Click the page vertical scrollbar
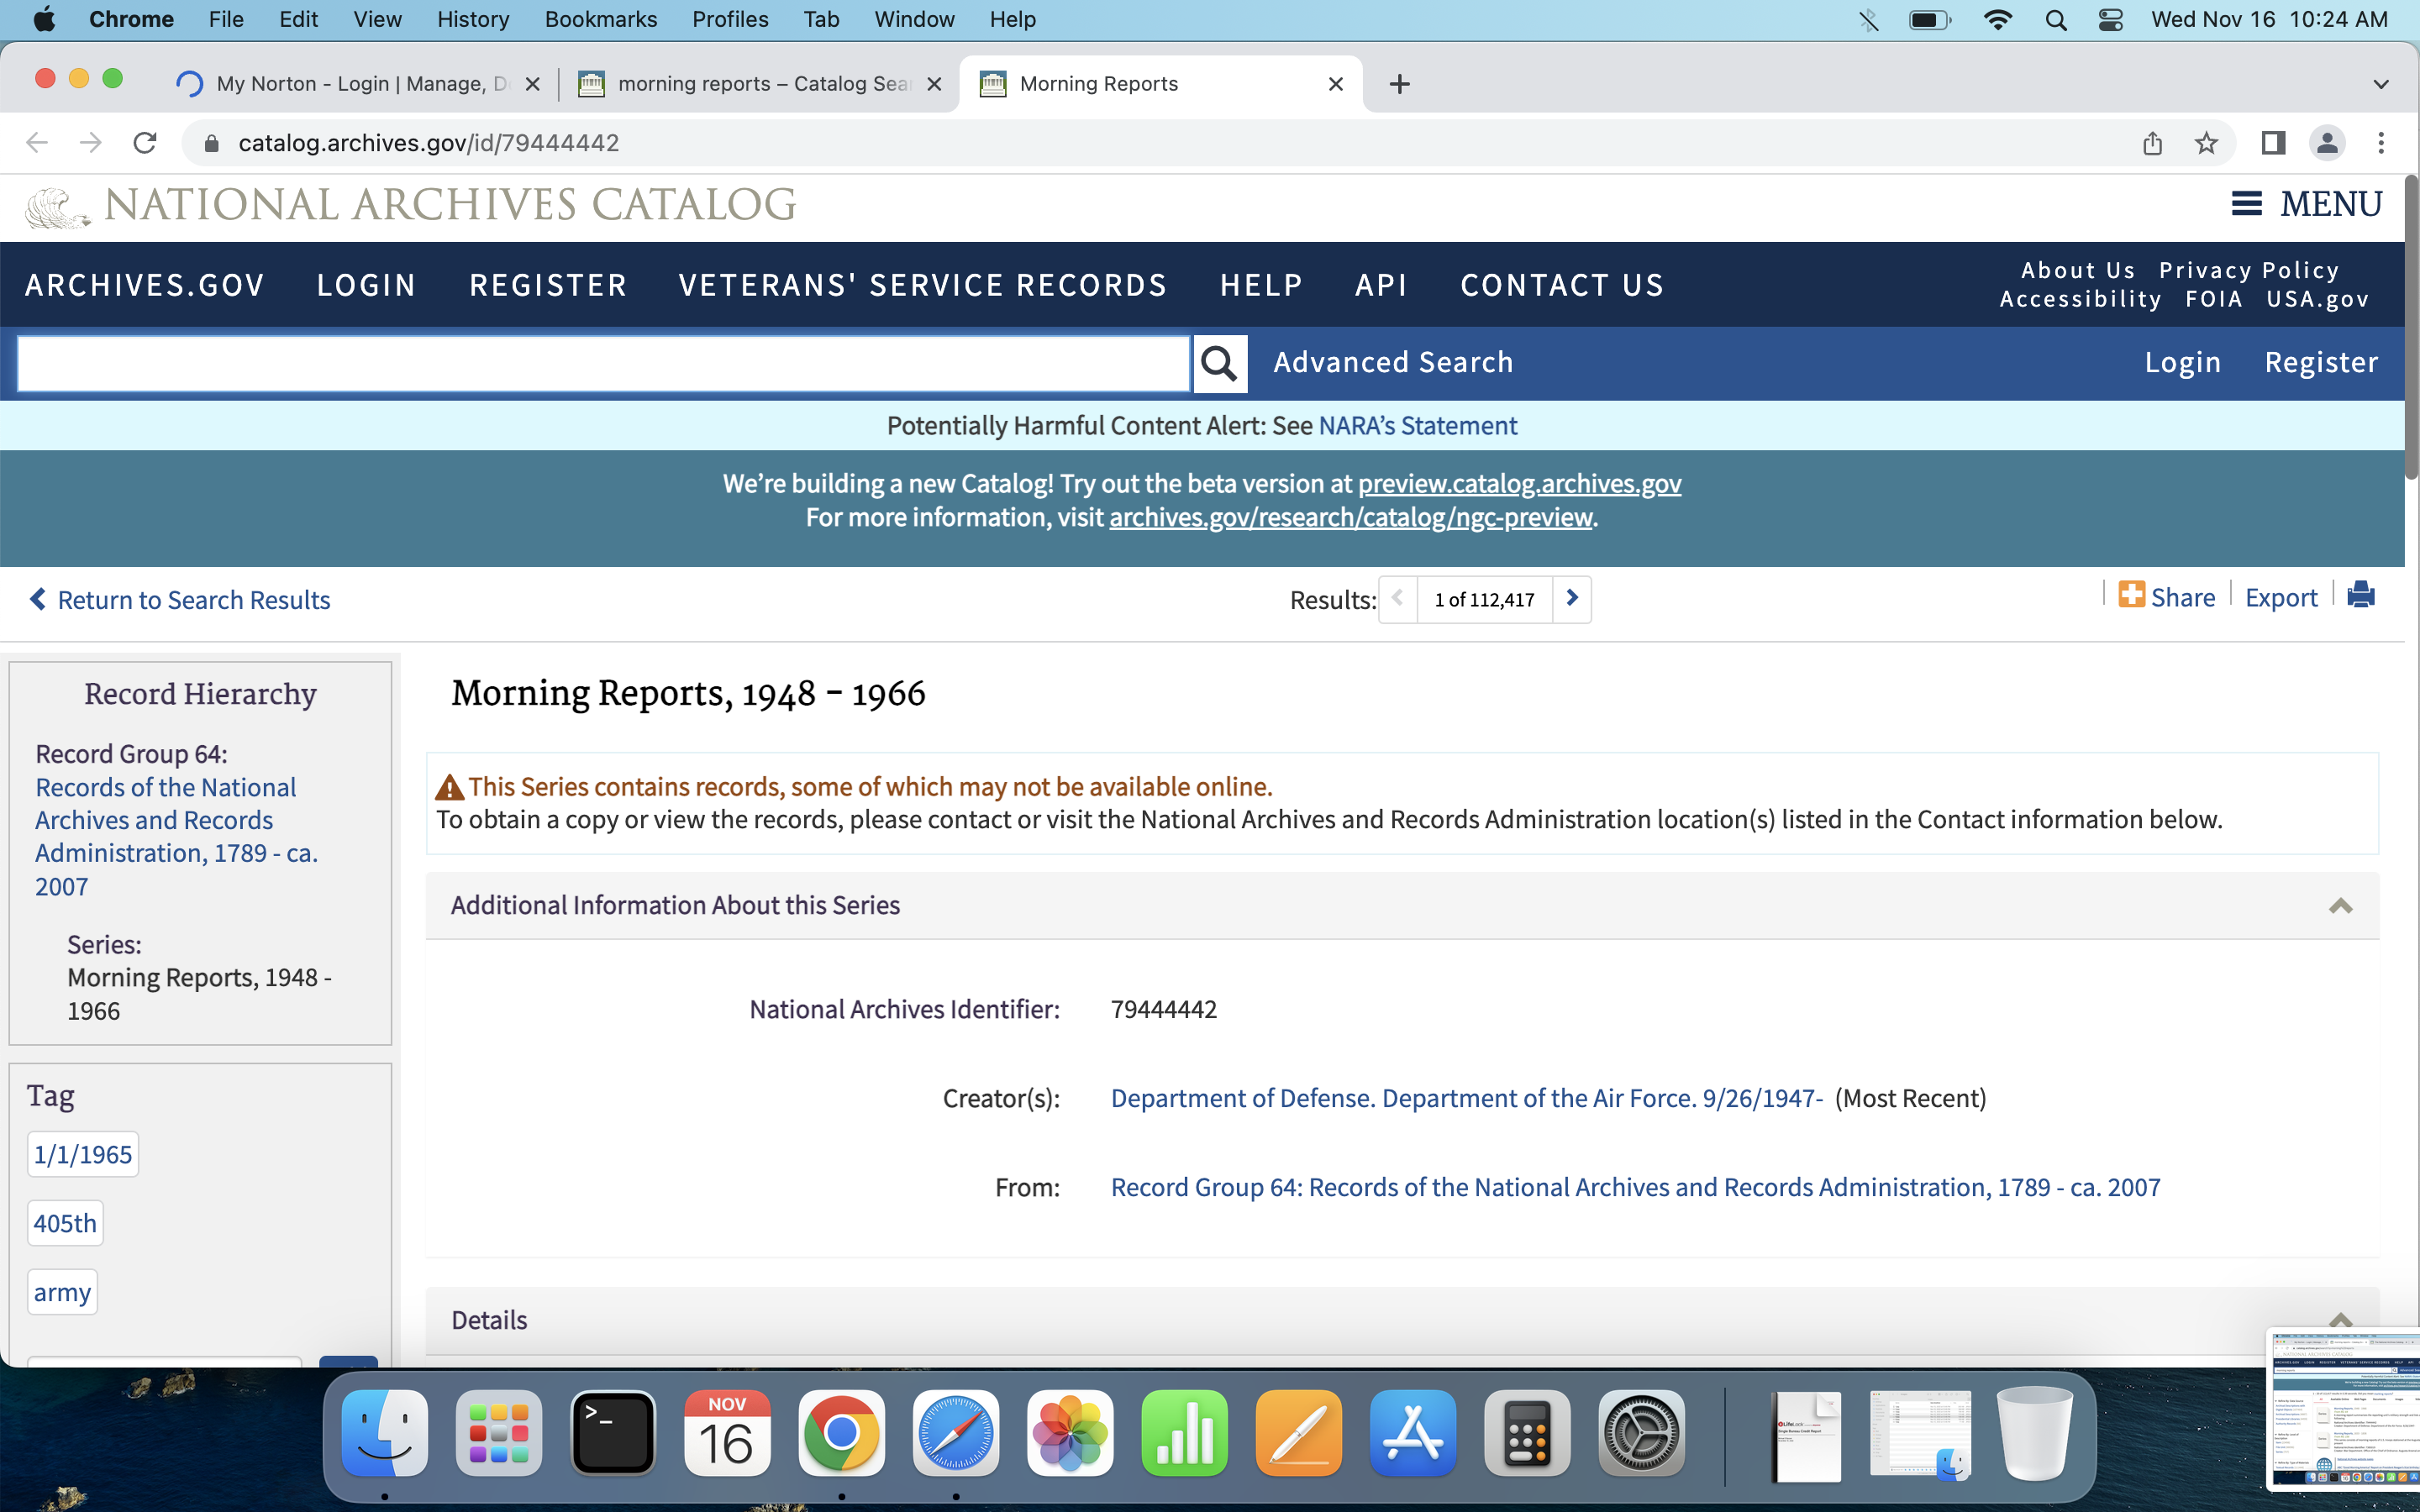The height and width of the screenshot is (1512, 2420). pos(2411,330)
